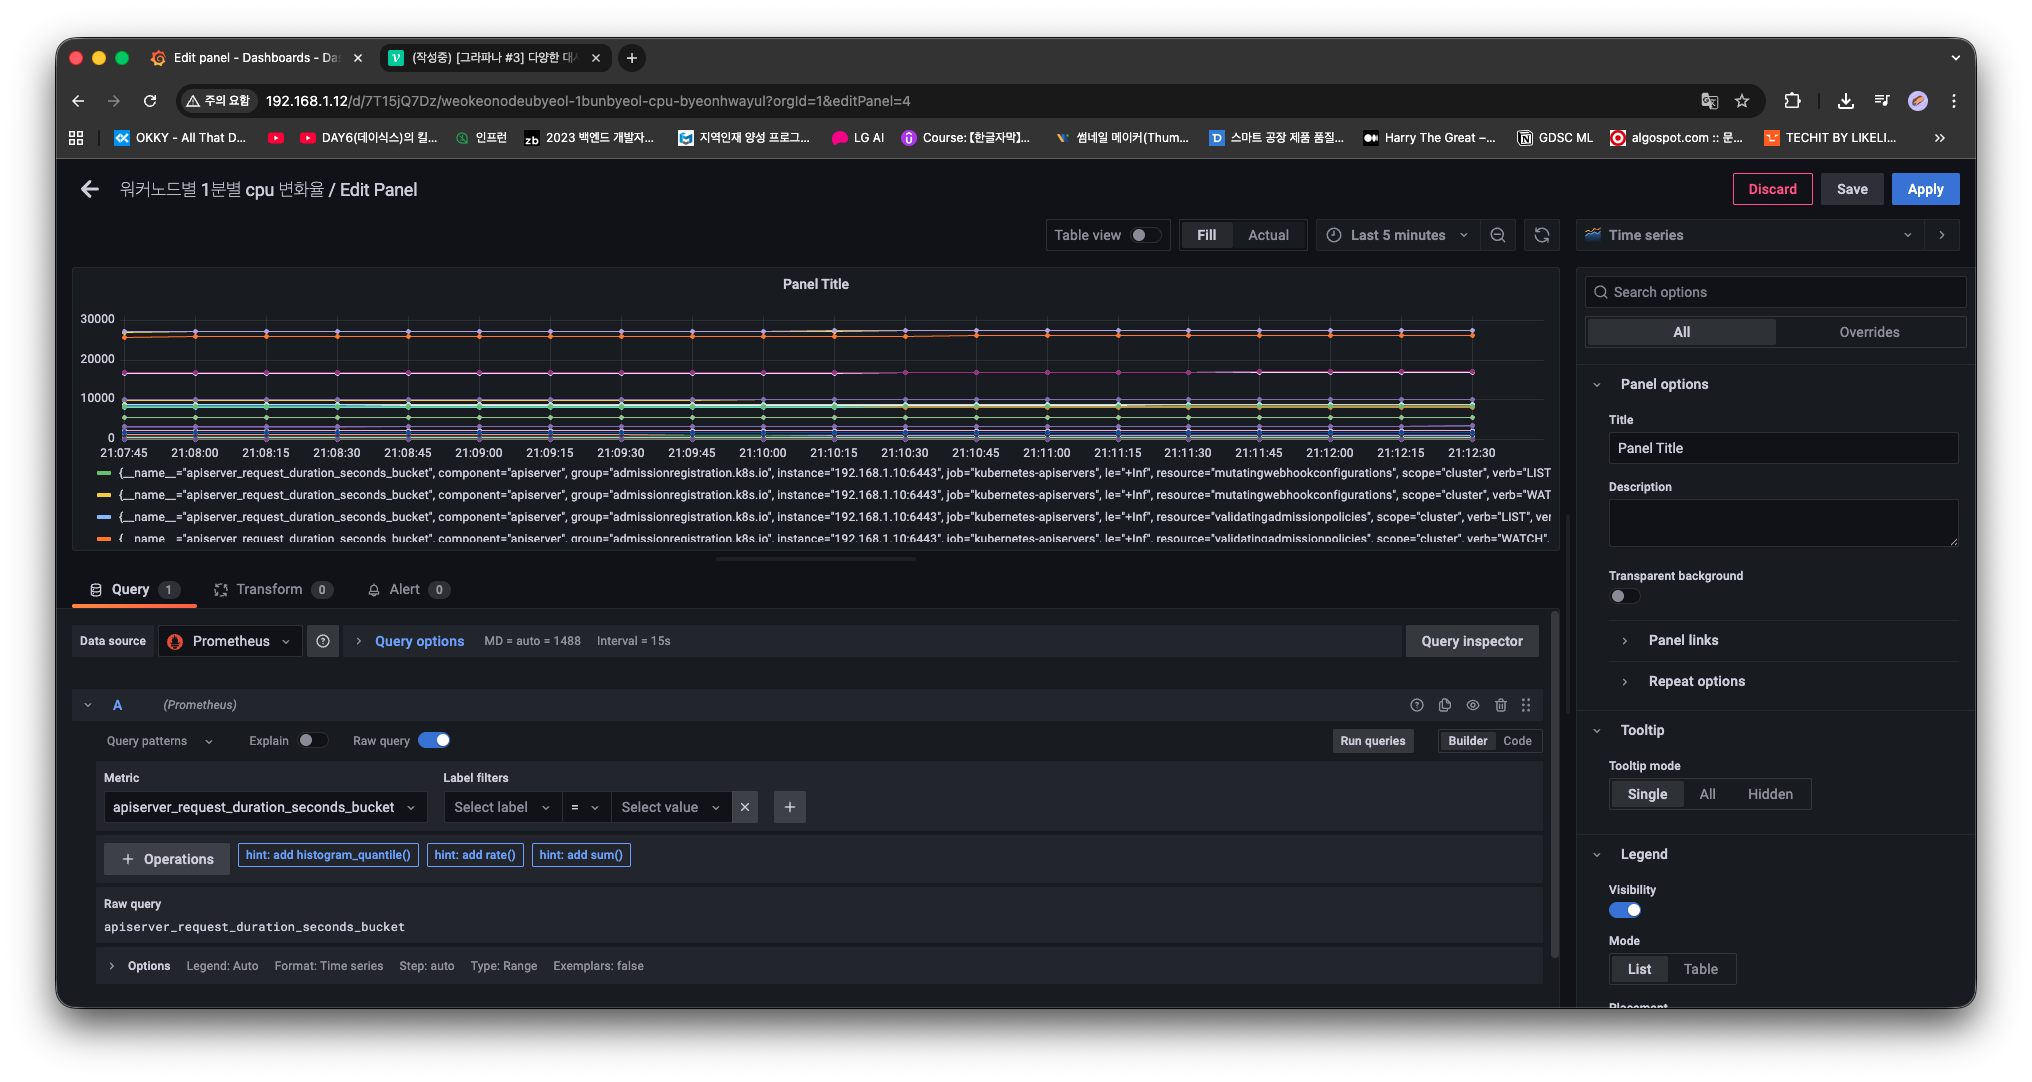The image size is (2032, 1082).
Task: Add a label filter with the plus icon
Action: click(x=789, y=807)
